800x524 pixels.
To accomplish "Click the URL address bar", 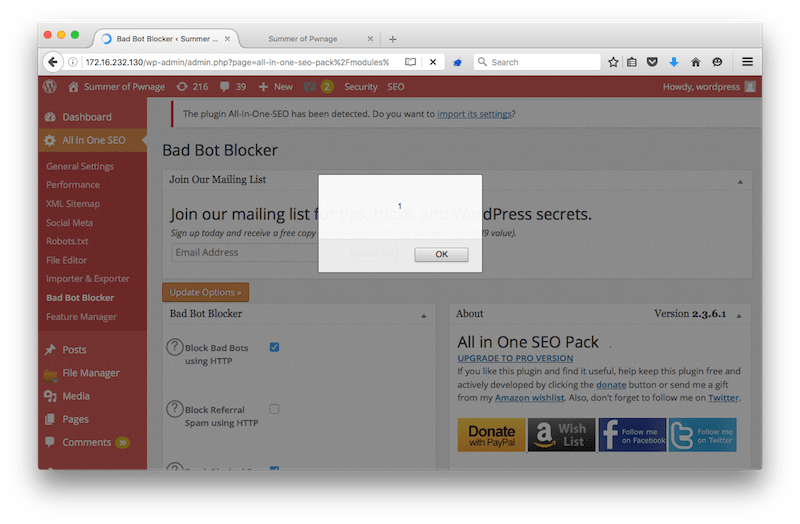I will click(237, 62).
